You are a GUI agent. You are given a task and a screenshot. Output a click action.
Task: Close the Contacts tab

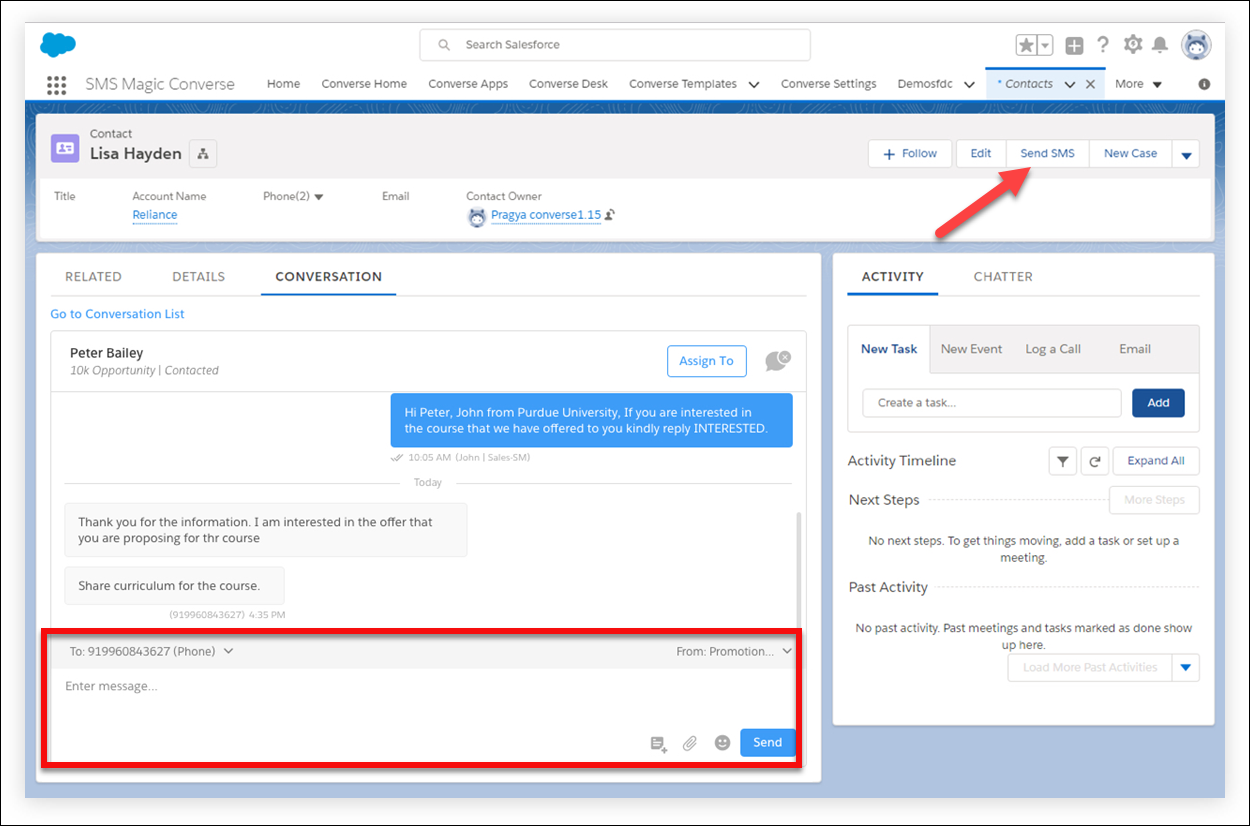1090,84
